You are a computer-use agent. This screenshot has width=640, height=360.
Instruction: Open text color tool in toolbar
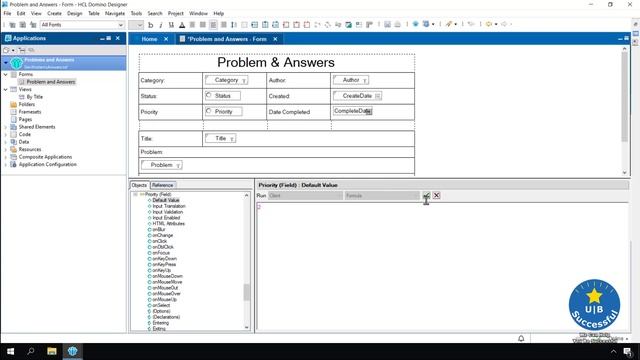pyautogui.click(x=182, y=25)
